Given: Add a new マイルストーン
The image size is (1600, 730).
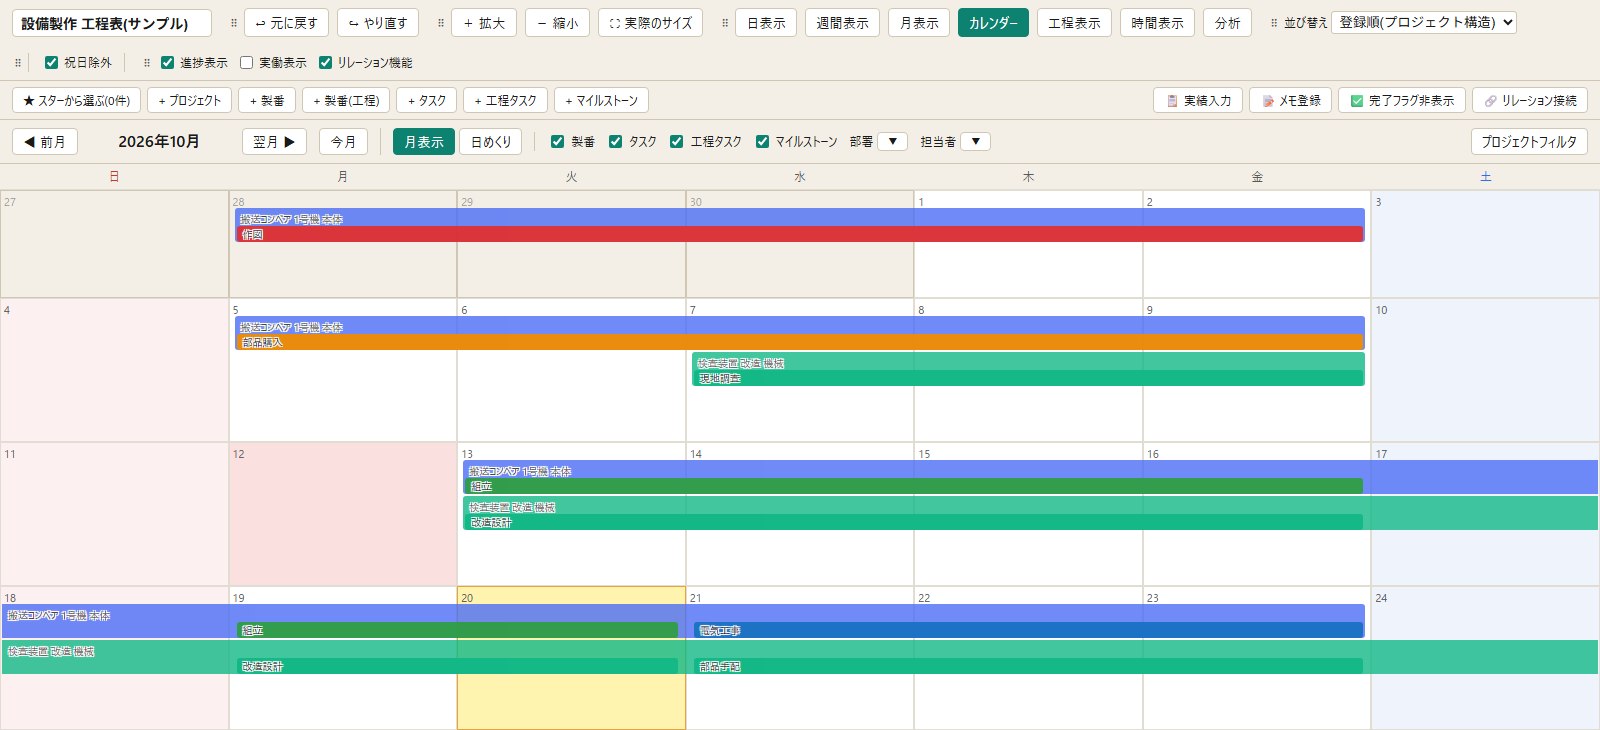Looking at the screenshot, I should (x=601, y=101).
